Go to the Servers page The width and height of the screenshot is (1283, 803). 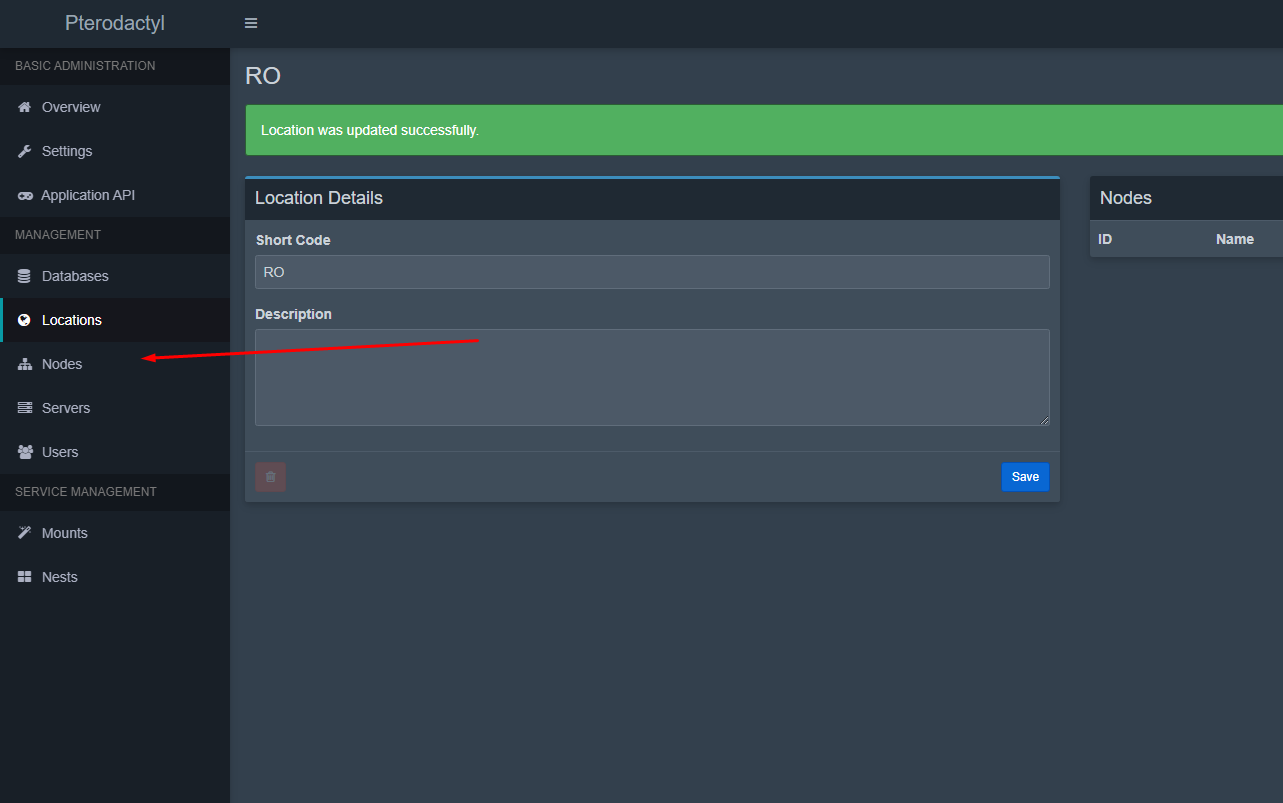click(66, 408)
